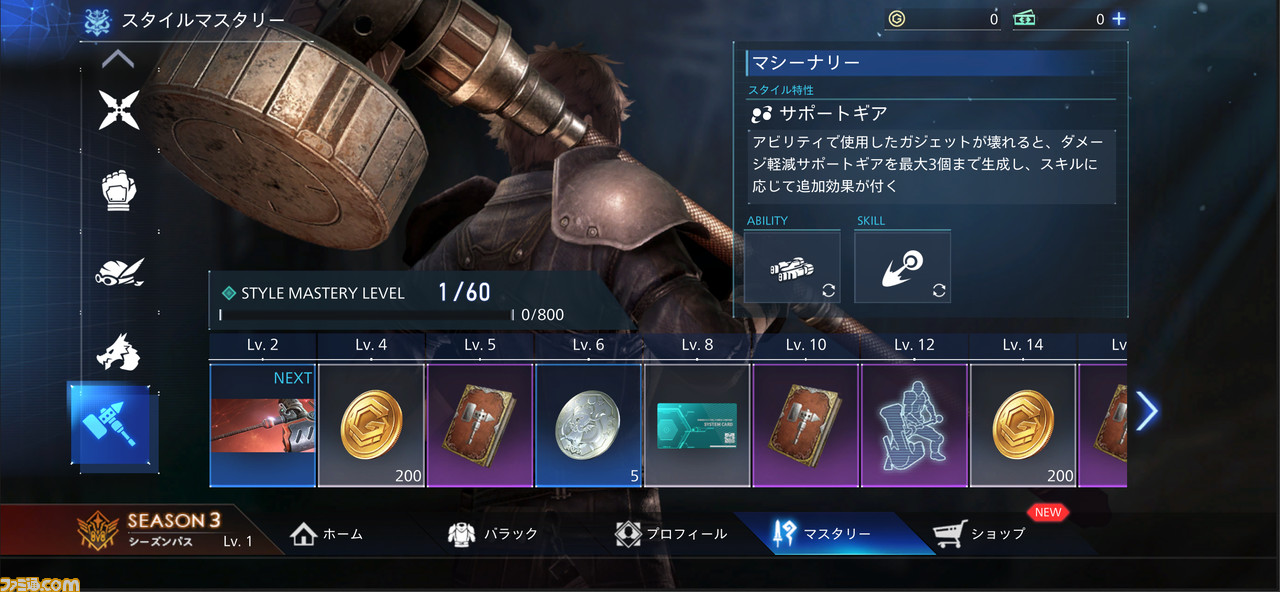Image resolution: width=1280 pixels, height=592 pixels.
Task: Swap the ability via its cycle arrows
Action: tap(828, 291)
